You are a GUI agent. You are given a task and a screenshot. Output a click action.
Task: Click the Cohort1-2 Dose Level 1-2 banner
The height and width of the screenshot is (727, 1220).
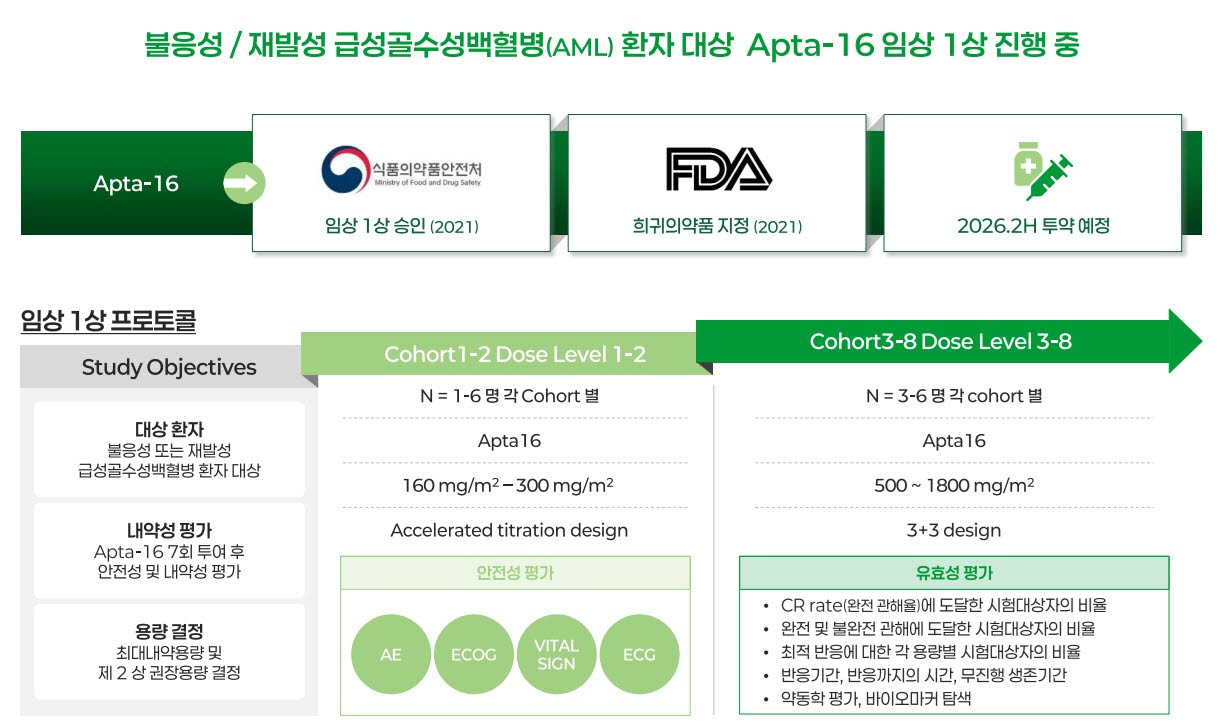coord(507,354)
